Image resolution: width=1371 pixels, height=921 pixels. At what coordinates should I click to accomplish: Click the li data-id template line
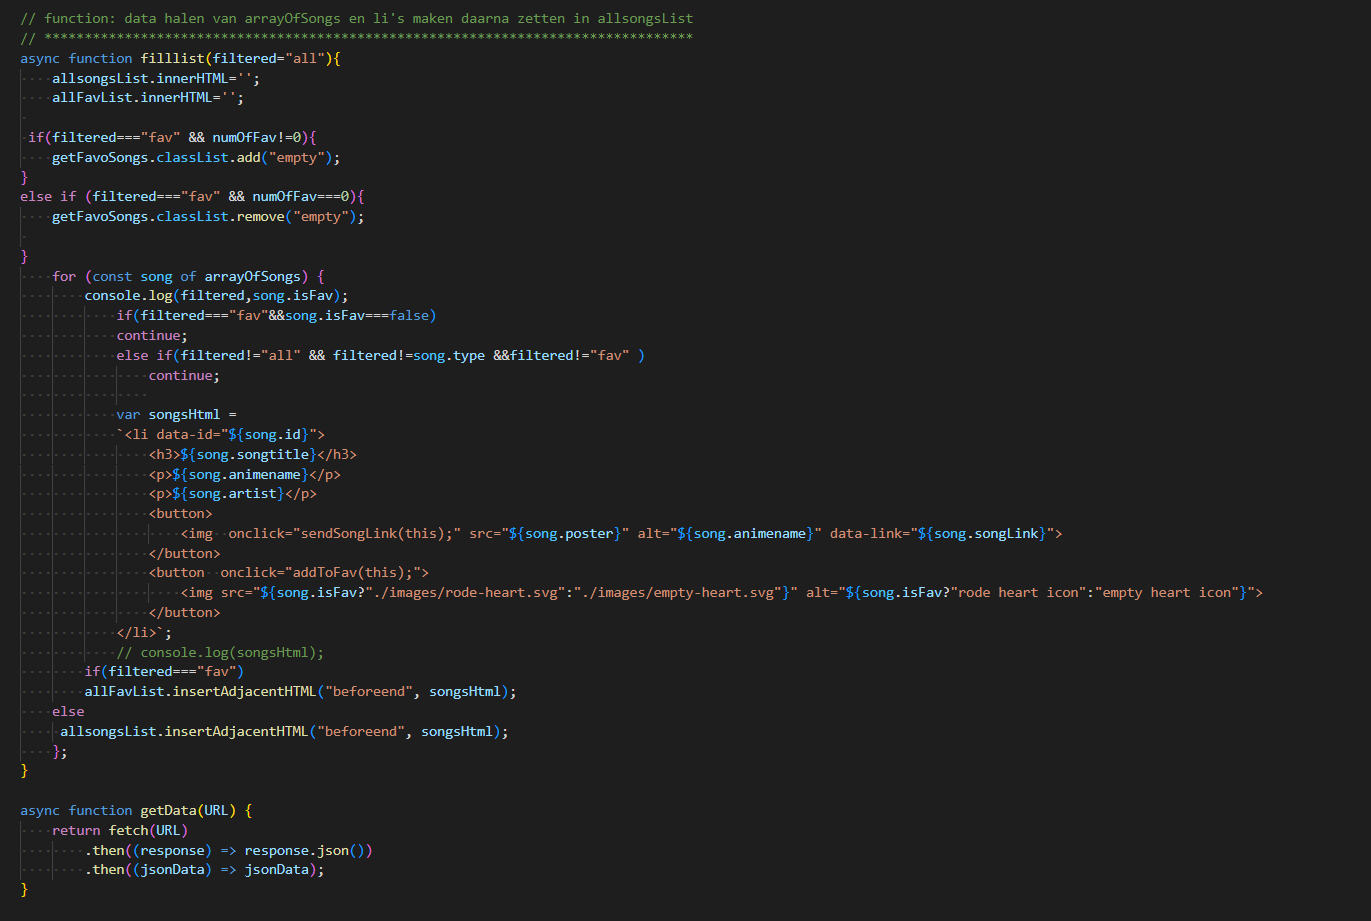pyautogui.click(x=221, y=434)
